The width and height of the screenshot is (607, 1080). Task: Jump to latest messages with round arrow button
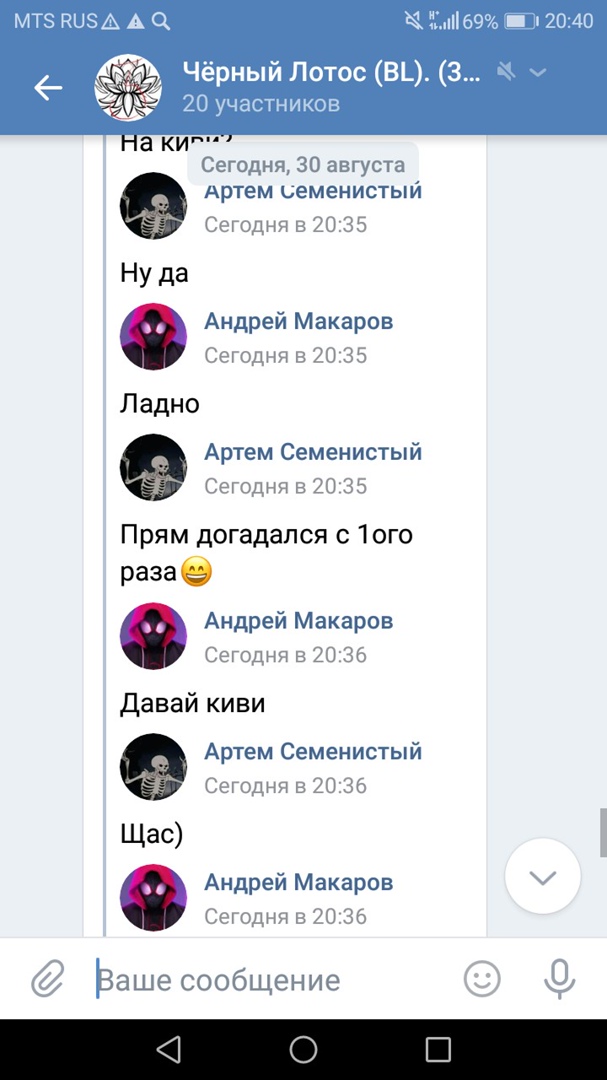[542, 876]
